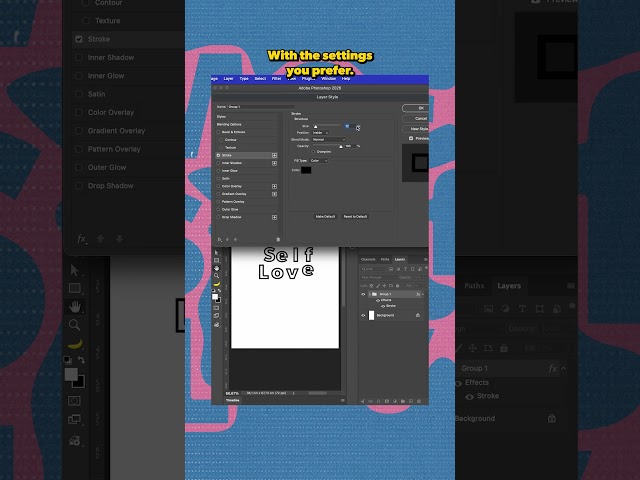Click the Size slider handle

[315, 127]
